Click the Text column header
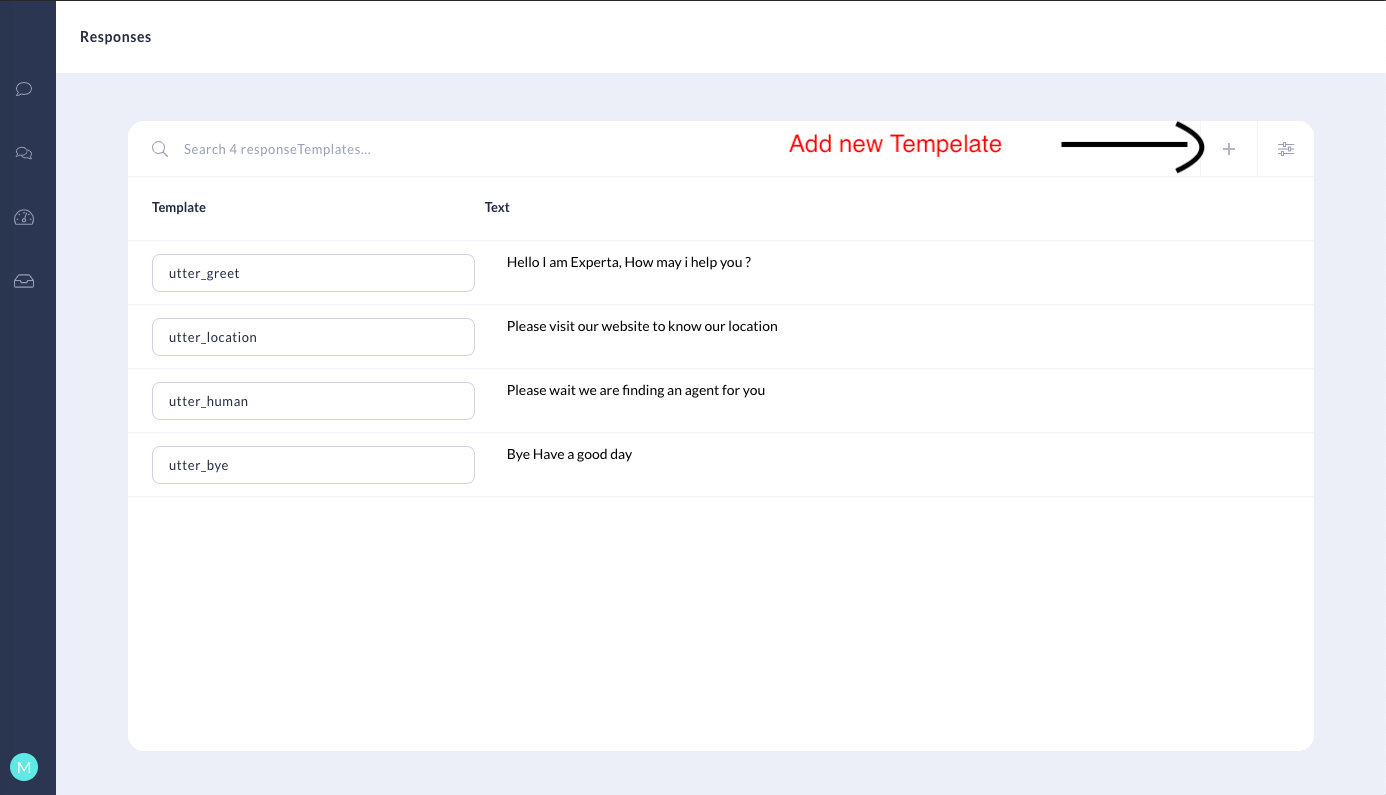 coord(497,207)
